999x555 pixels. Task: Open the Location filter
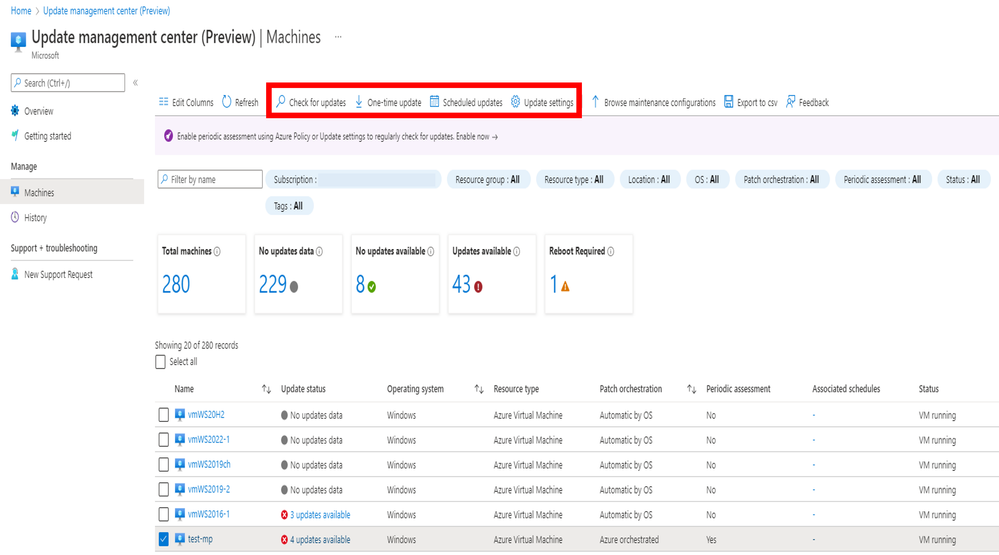tap(649, 180)
